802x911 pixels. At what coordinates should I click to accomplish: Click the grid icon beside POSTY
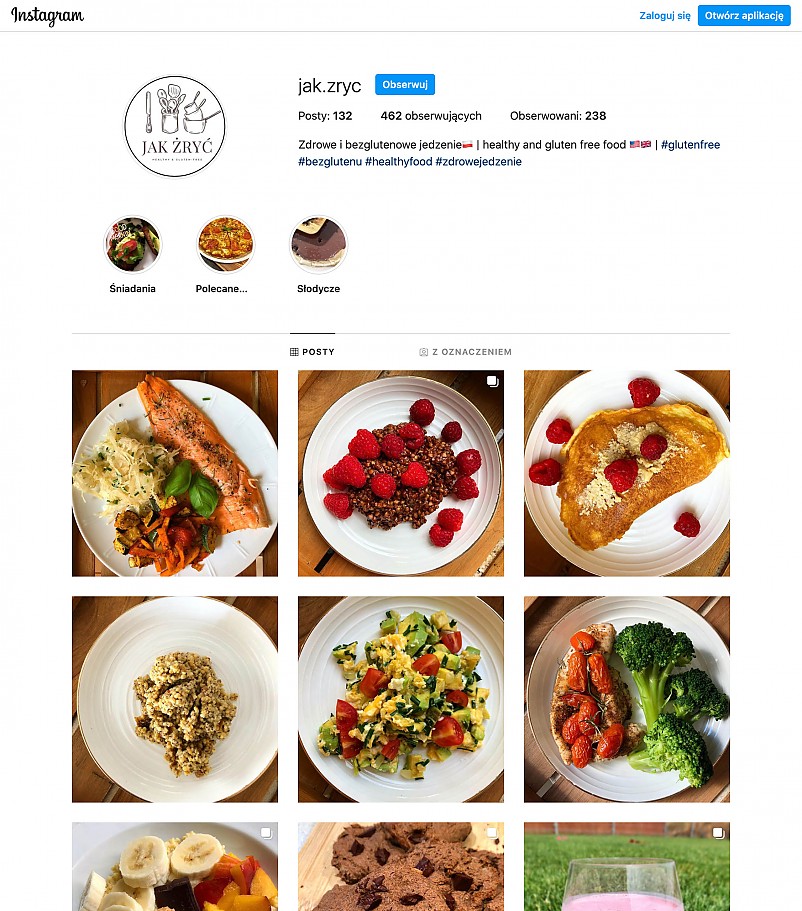pos(294,352)
